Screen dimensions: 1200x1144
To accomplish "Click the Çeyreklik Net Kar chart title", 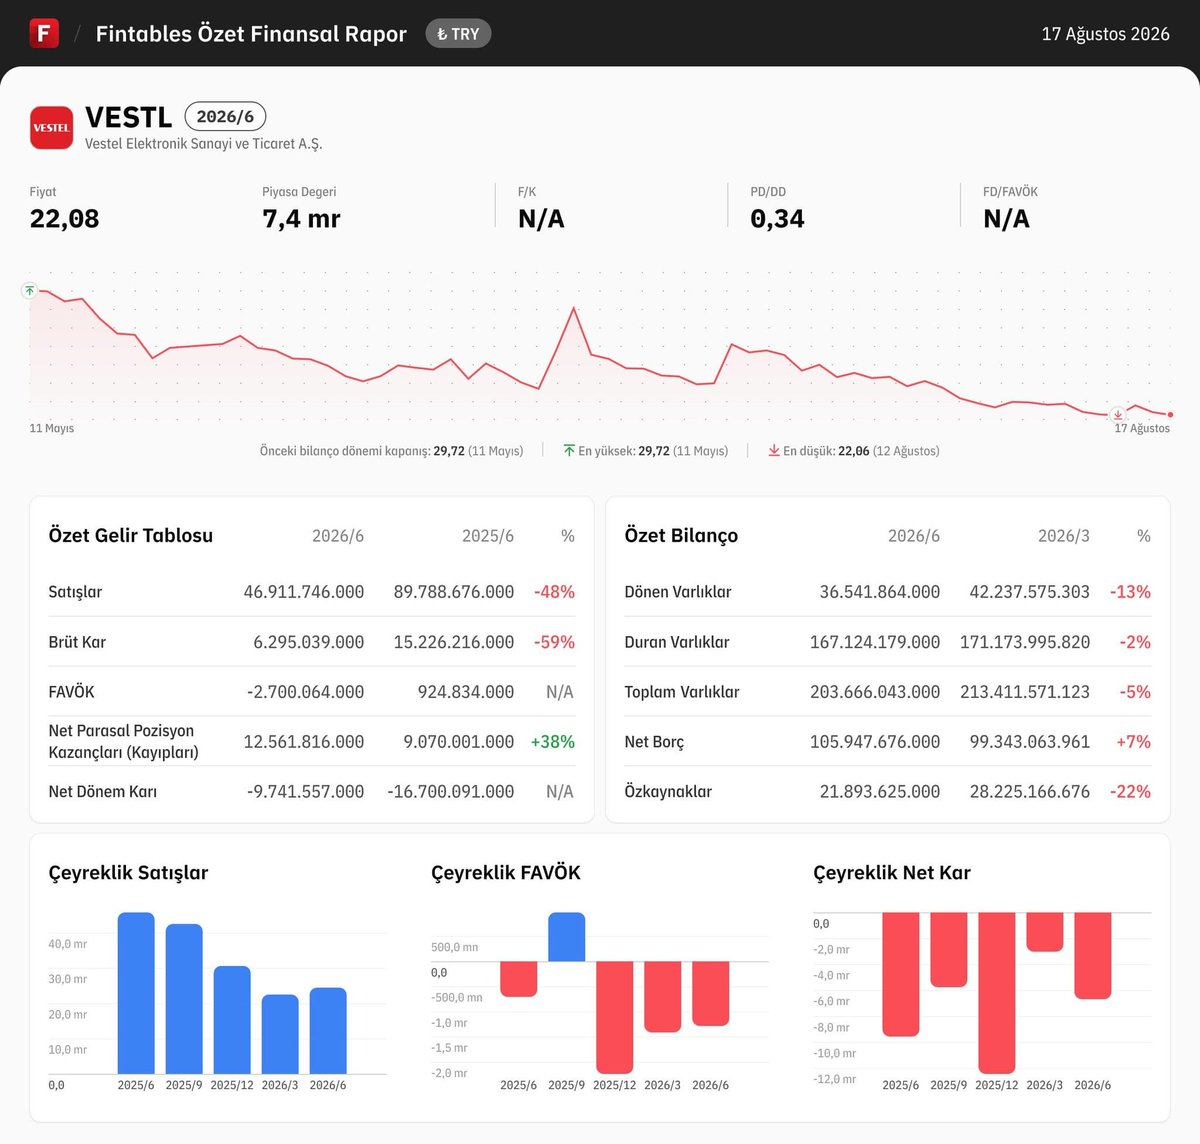I will point(892,873).
